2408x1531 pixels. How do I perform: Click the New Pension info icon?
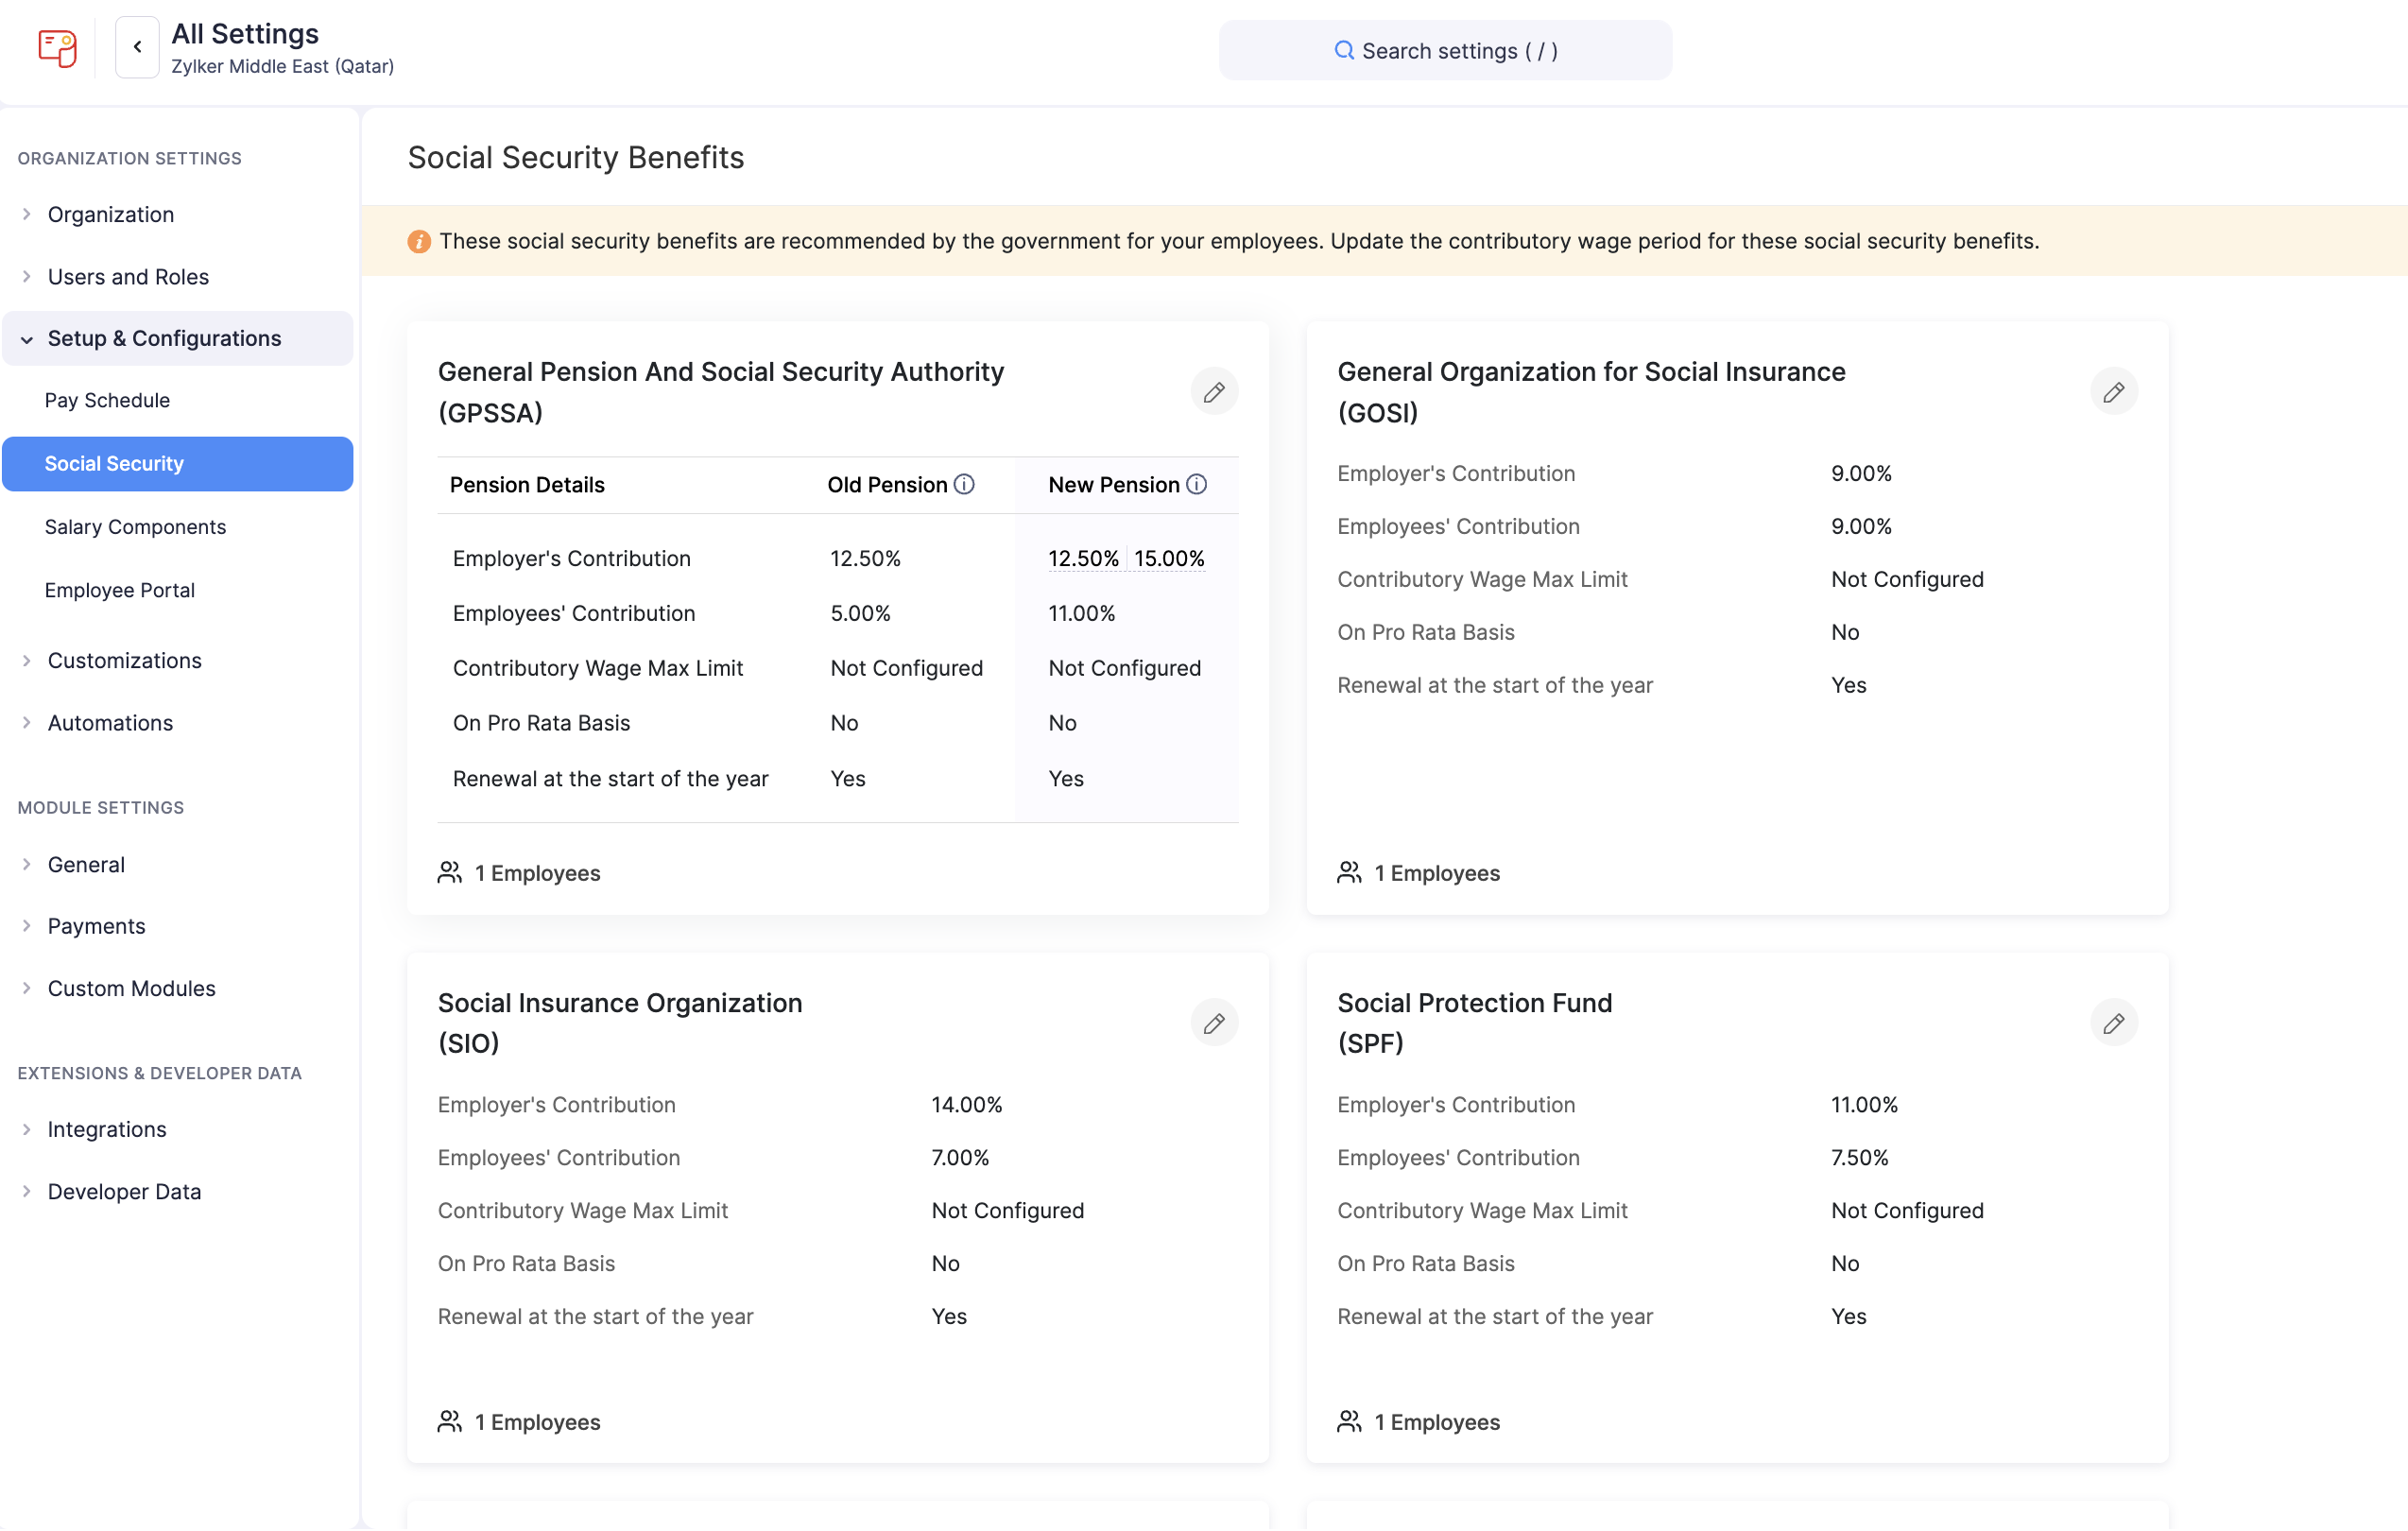[x=1196, y=485]
